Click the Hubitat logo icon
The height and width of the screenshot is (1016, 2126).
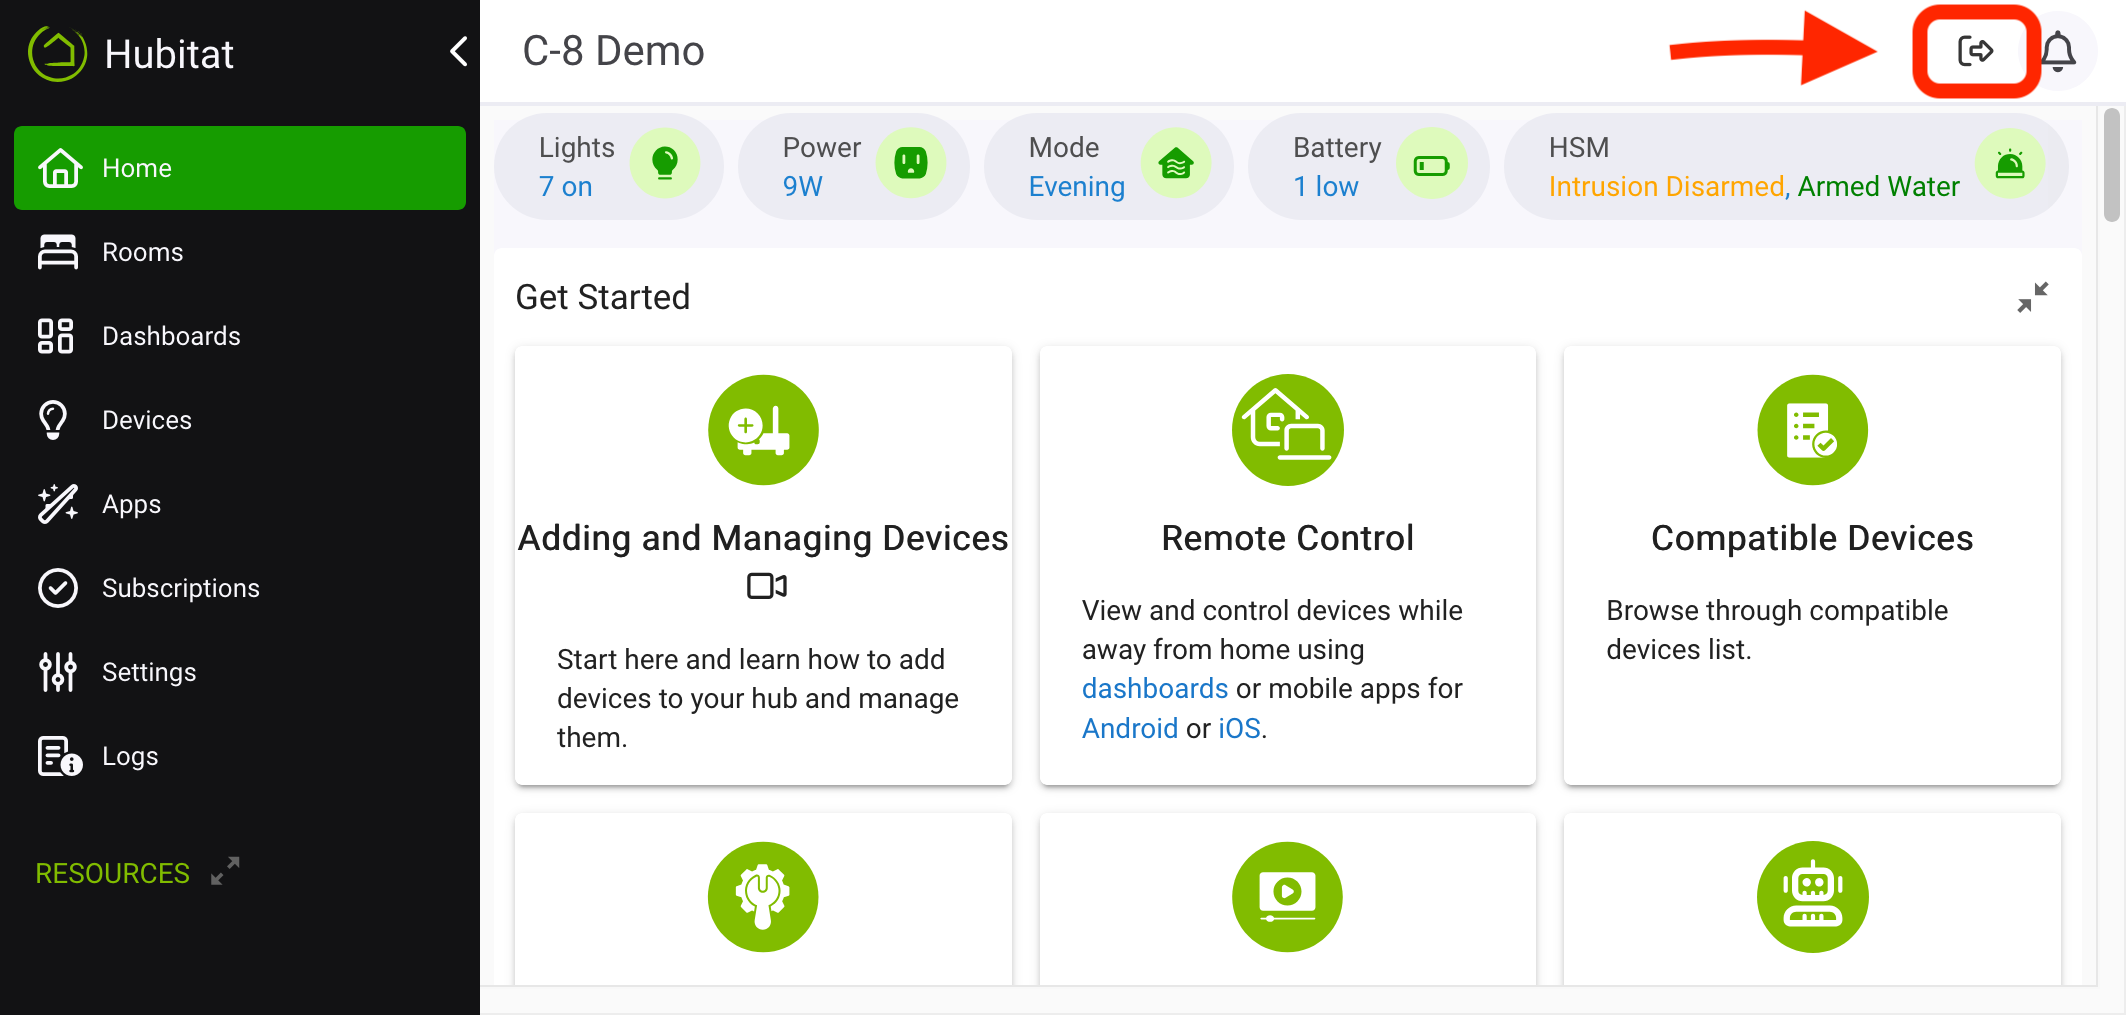tap(58, 53)
